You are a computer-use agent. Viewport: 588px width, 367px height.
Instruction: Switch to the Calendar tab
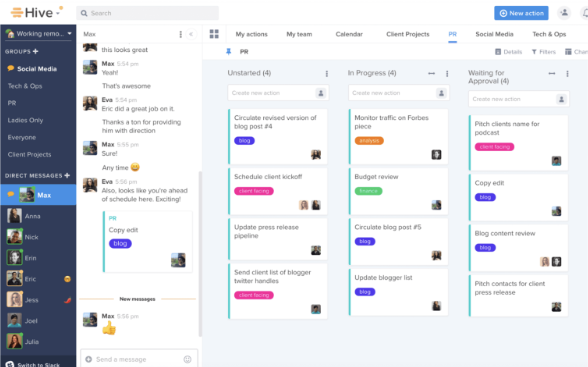[349, 34]
